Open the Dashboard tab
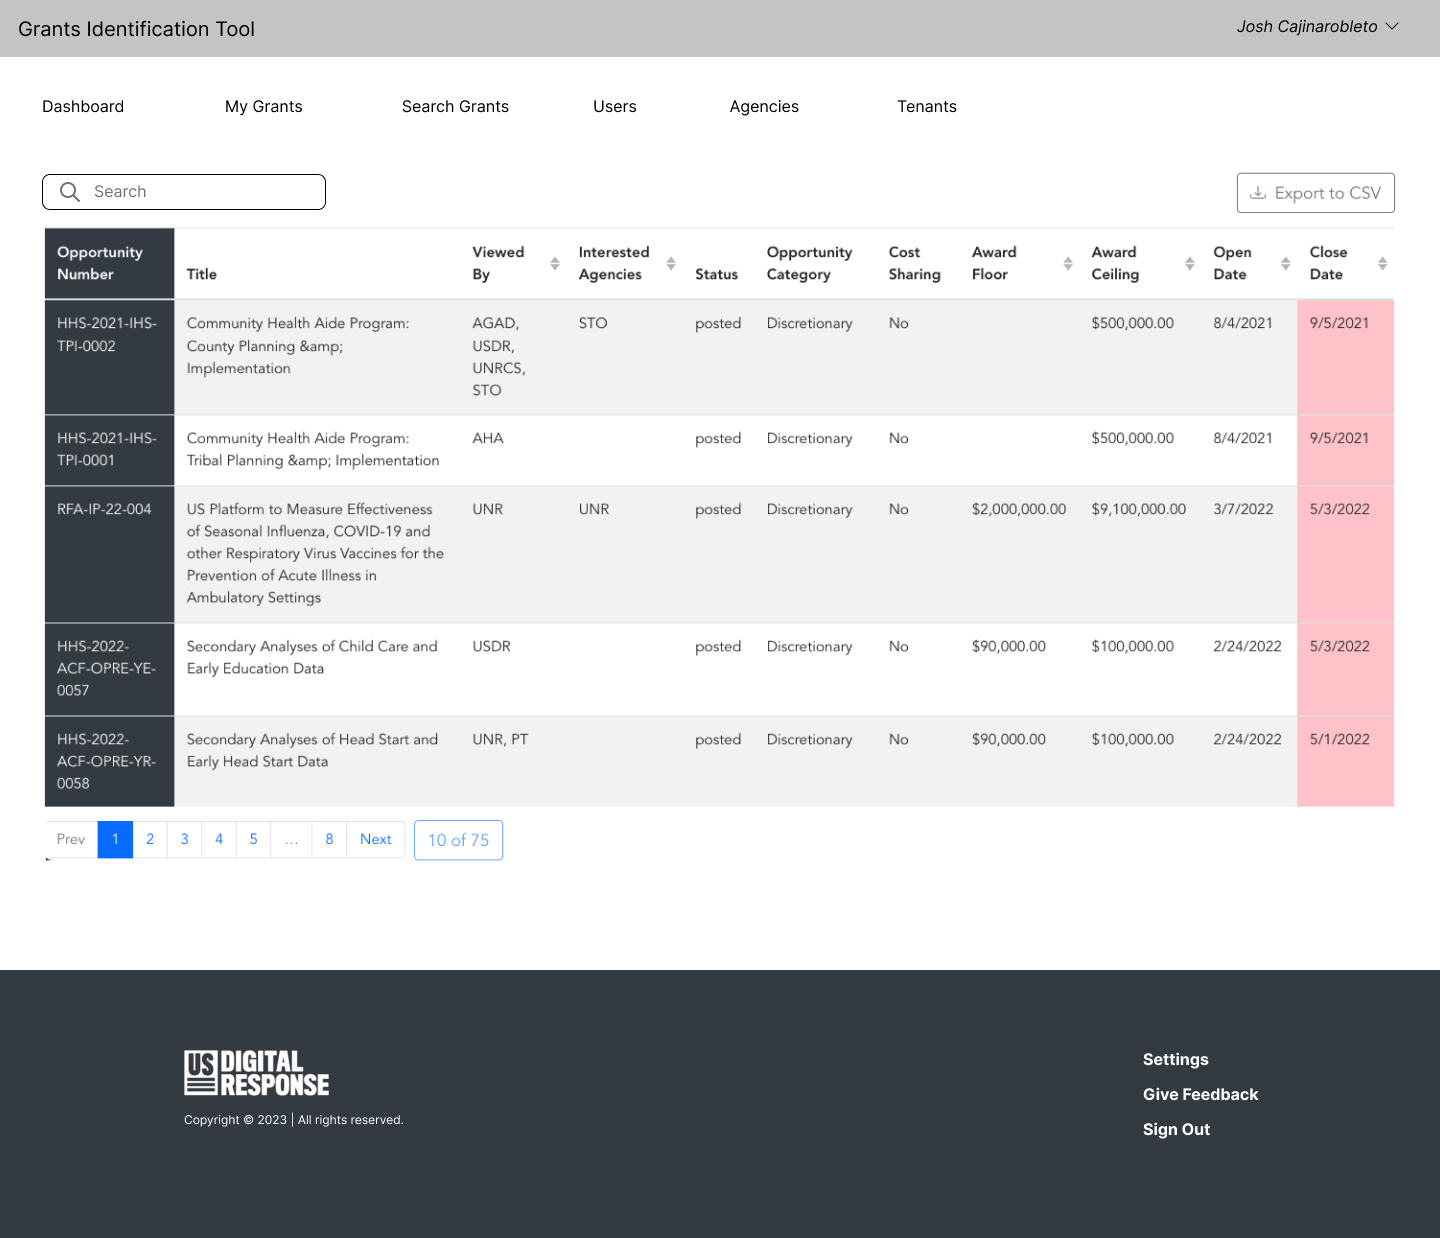 coord(83,106)
